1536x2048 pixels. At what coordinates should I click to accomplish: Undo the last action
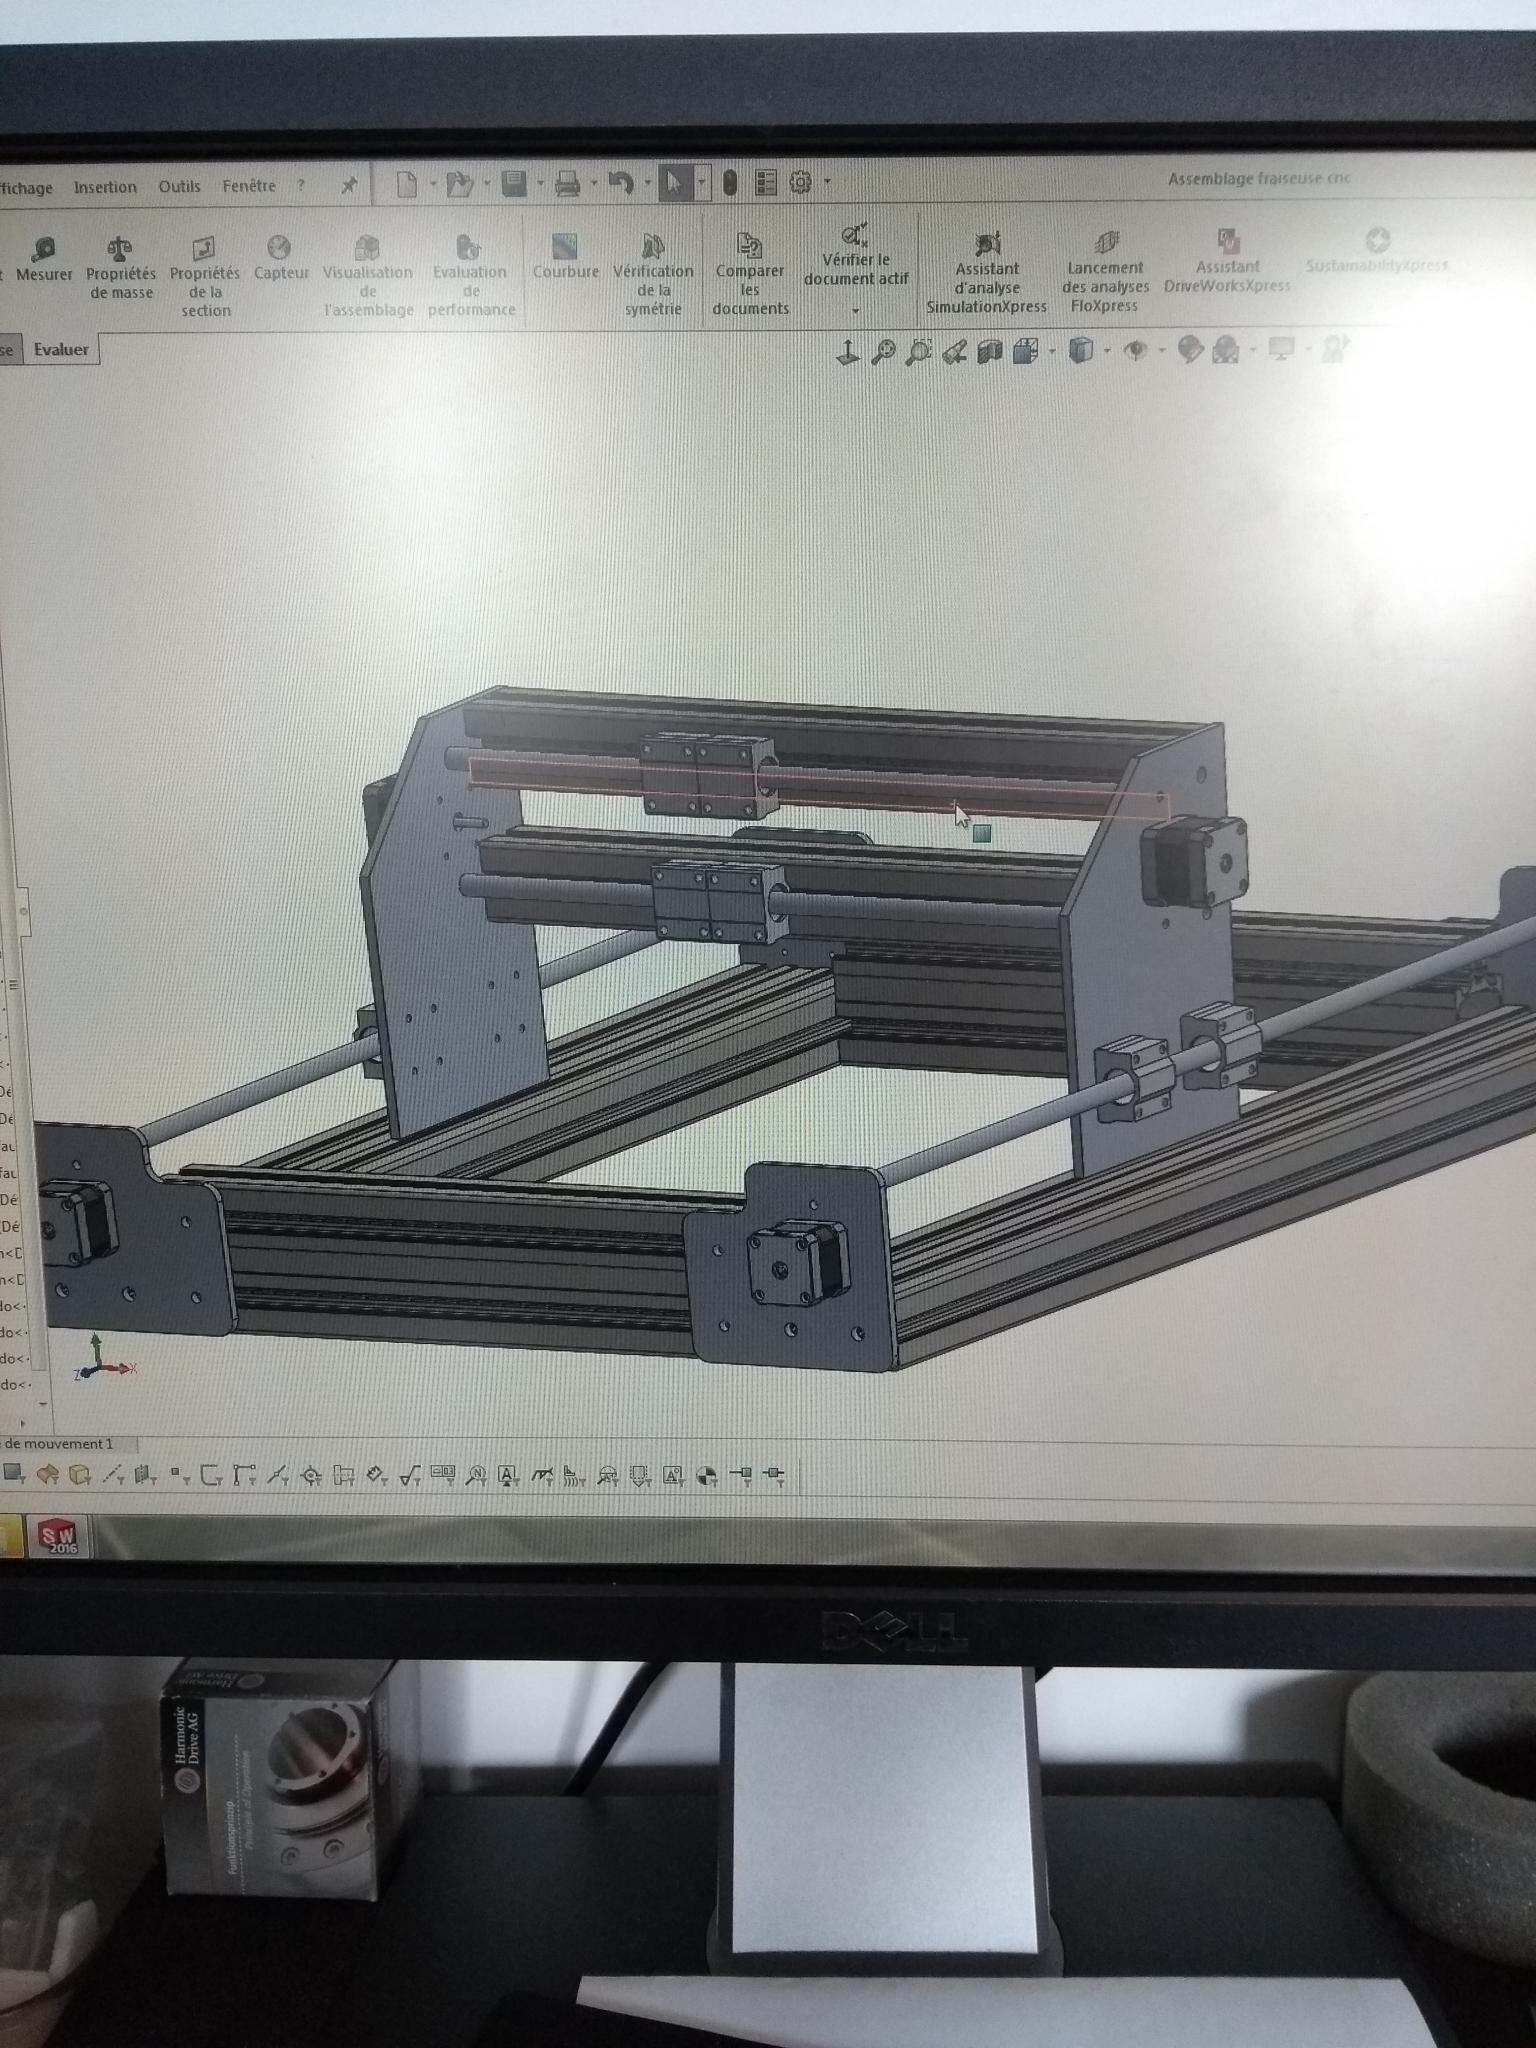click(x=622, y=184)
